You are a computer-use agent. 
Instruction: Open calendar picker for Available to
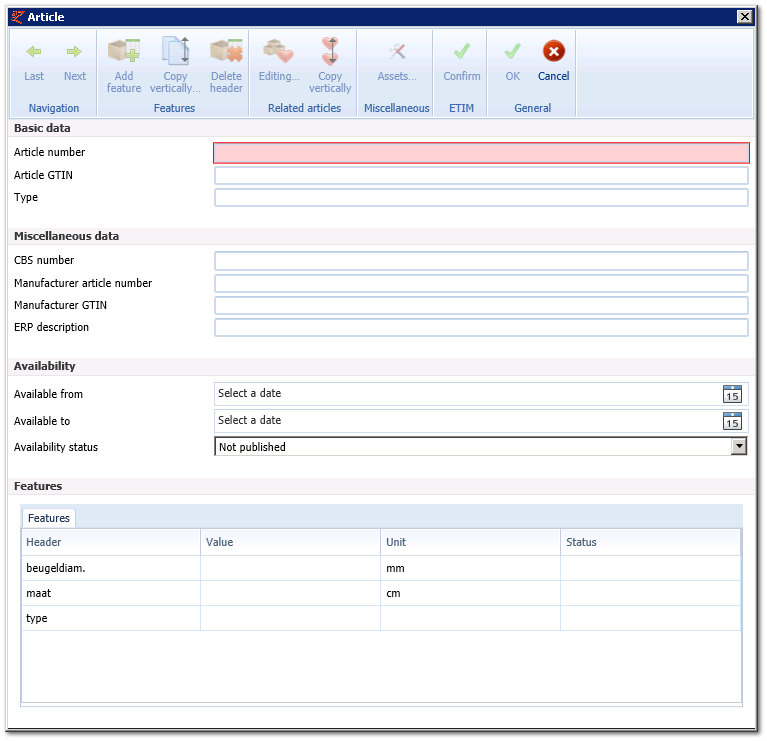[732, 421]
